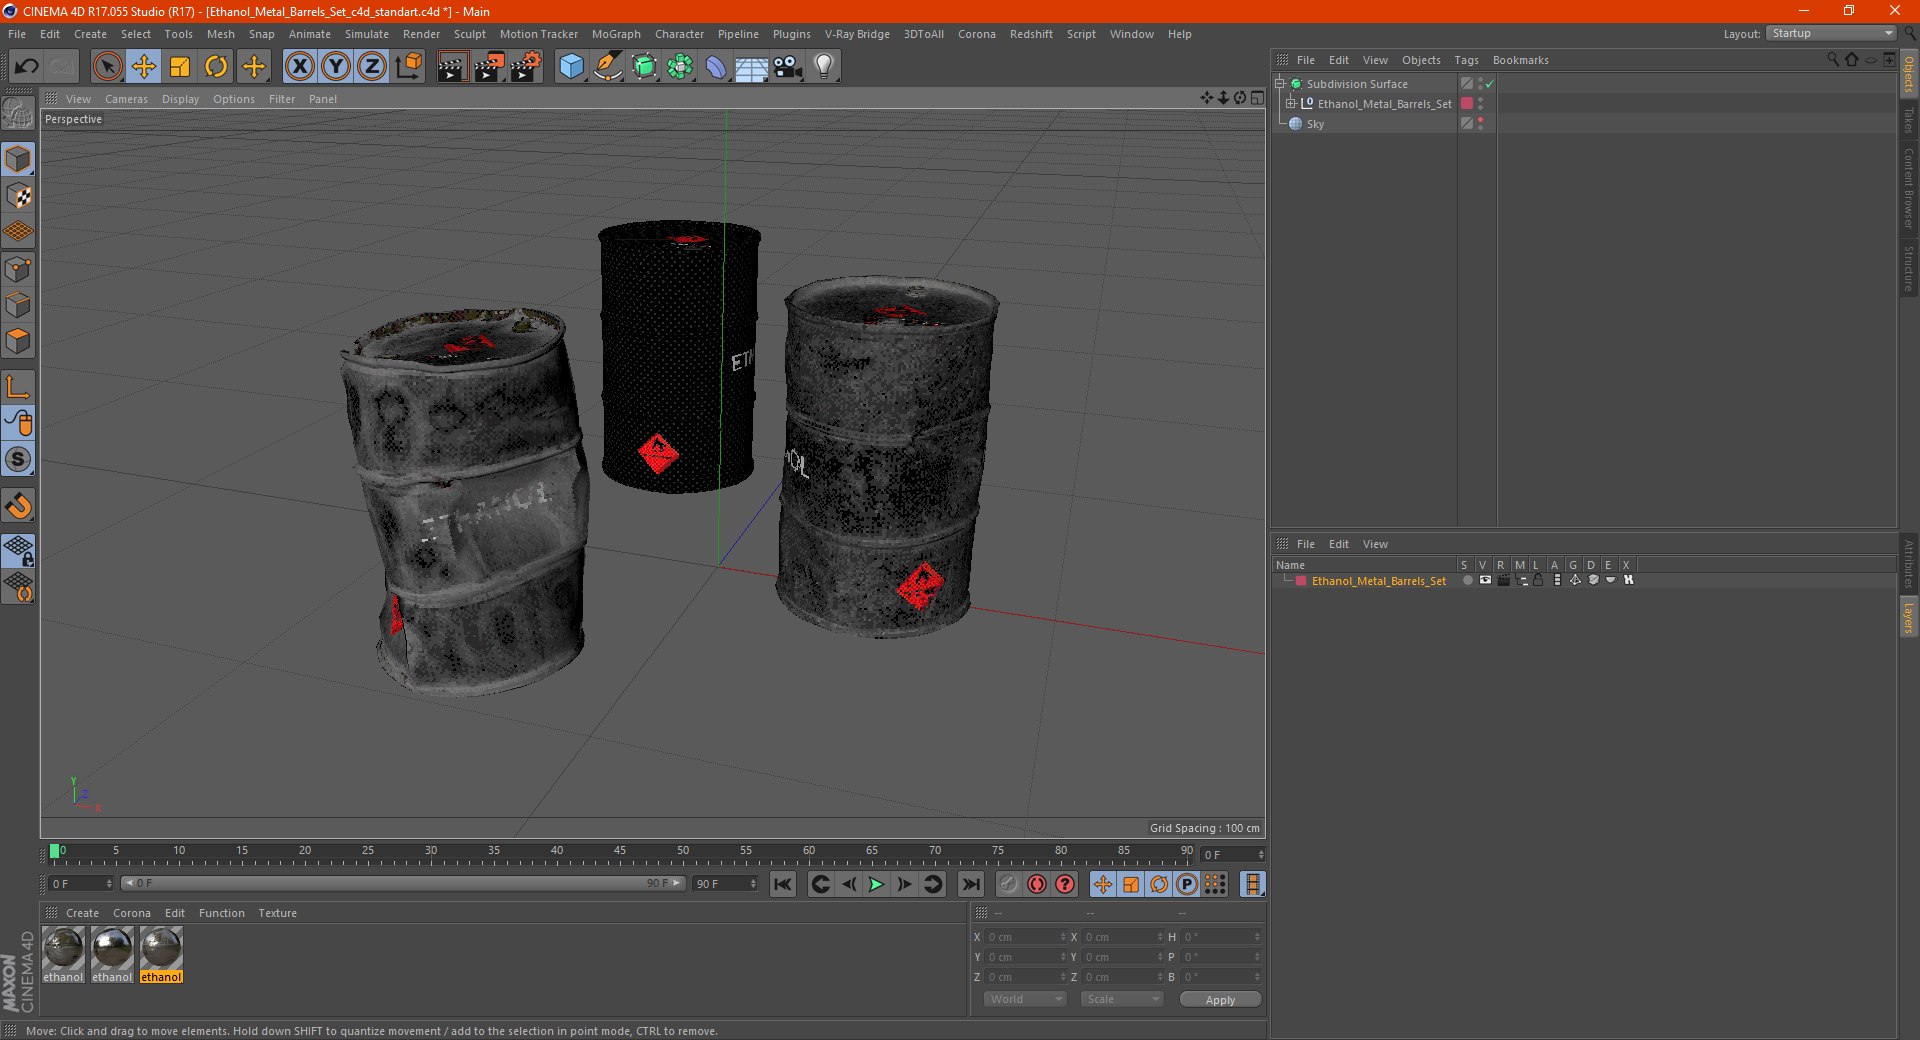Activate Texture mode in left palette

(x=18, y=196)
